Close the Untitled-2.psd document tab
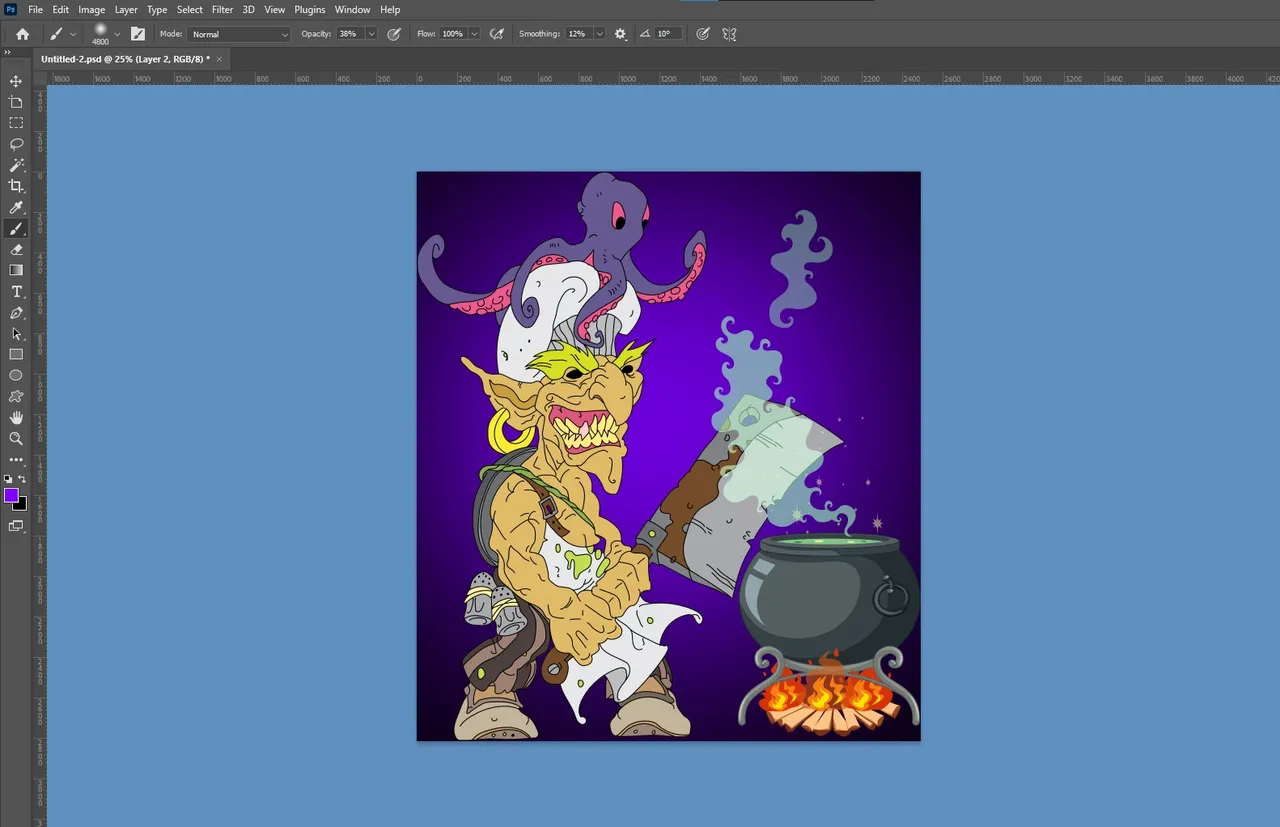The height and width of the screenshot is (827, 1280). tap(220, 59)
